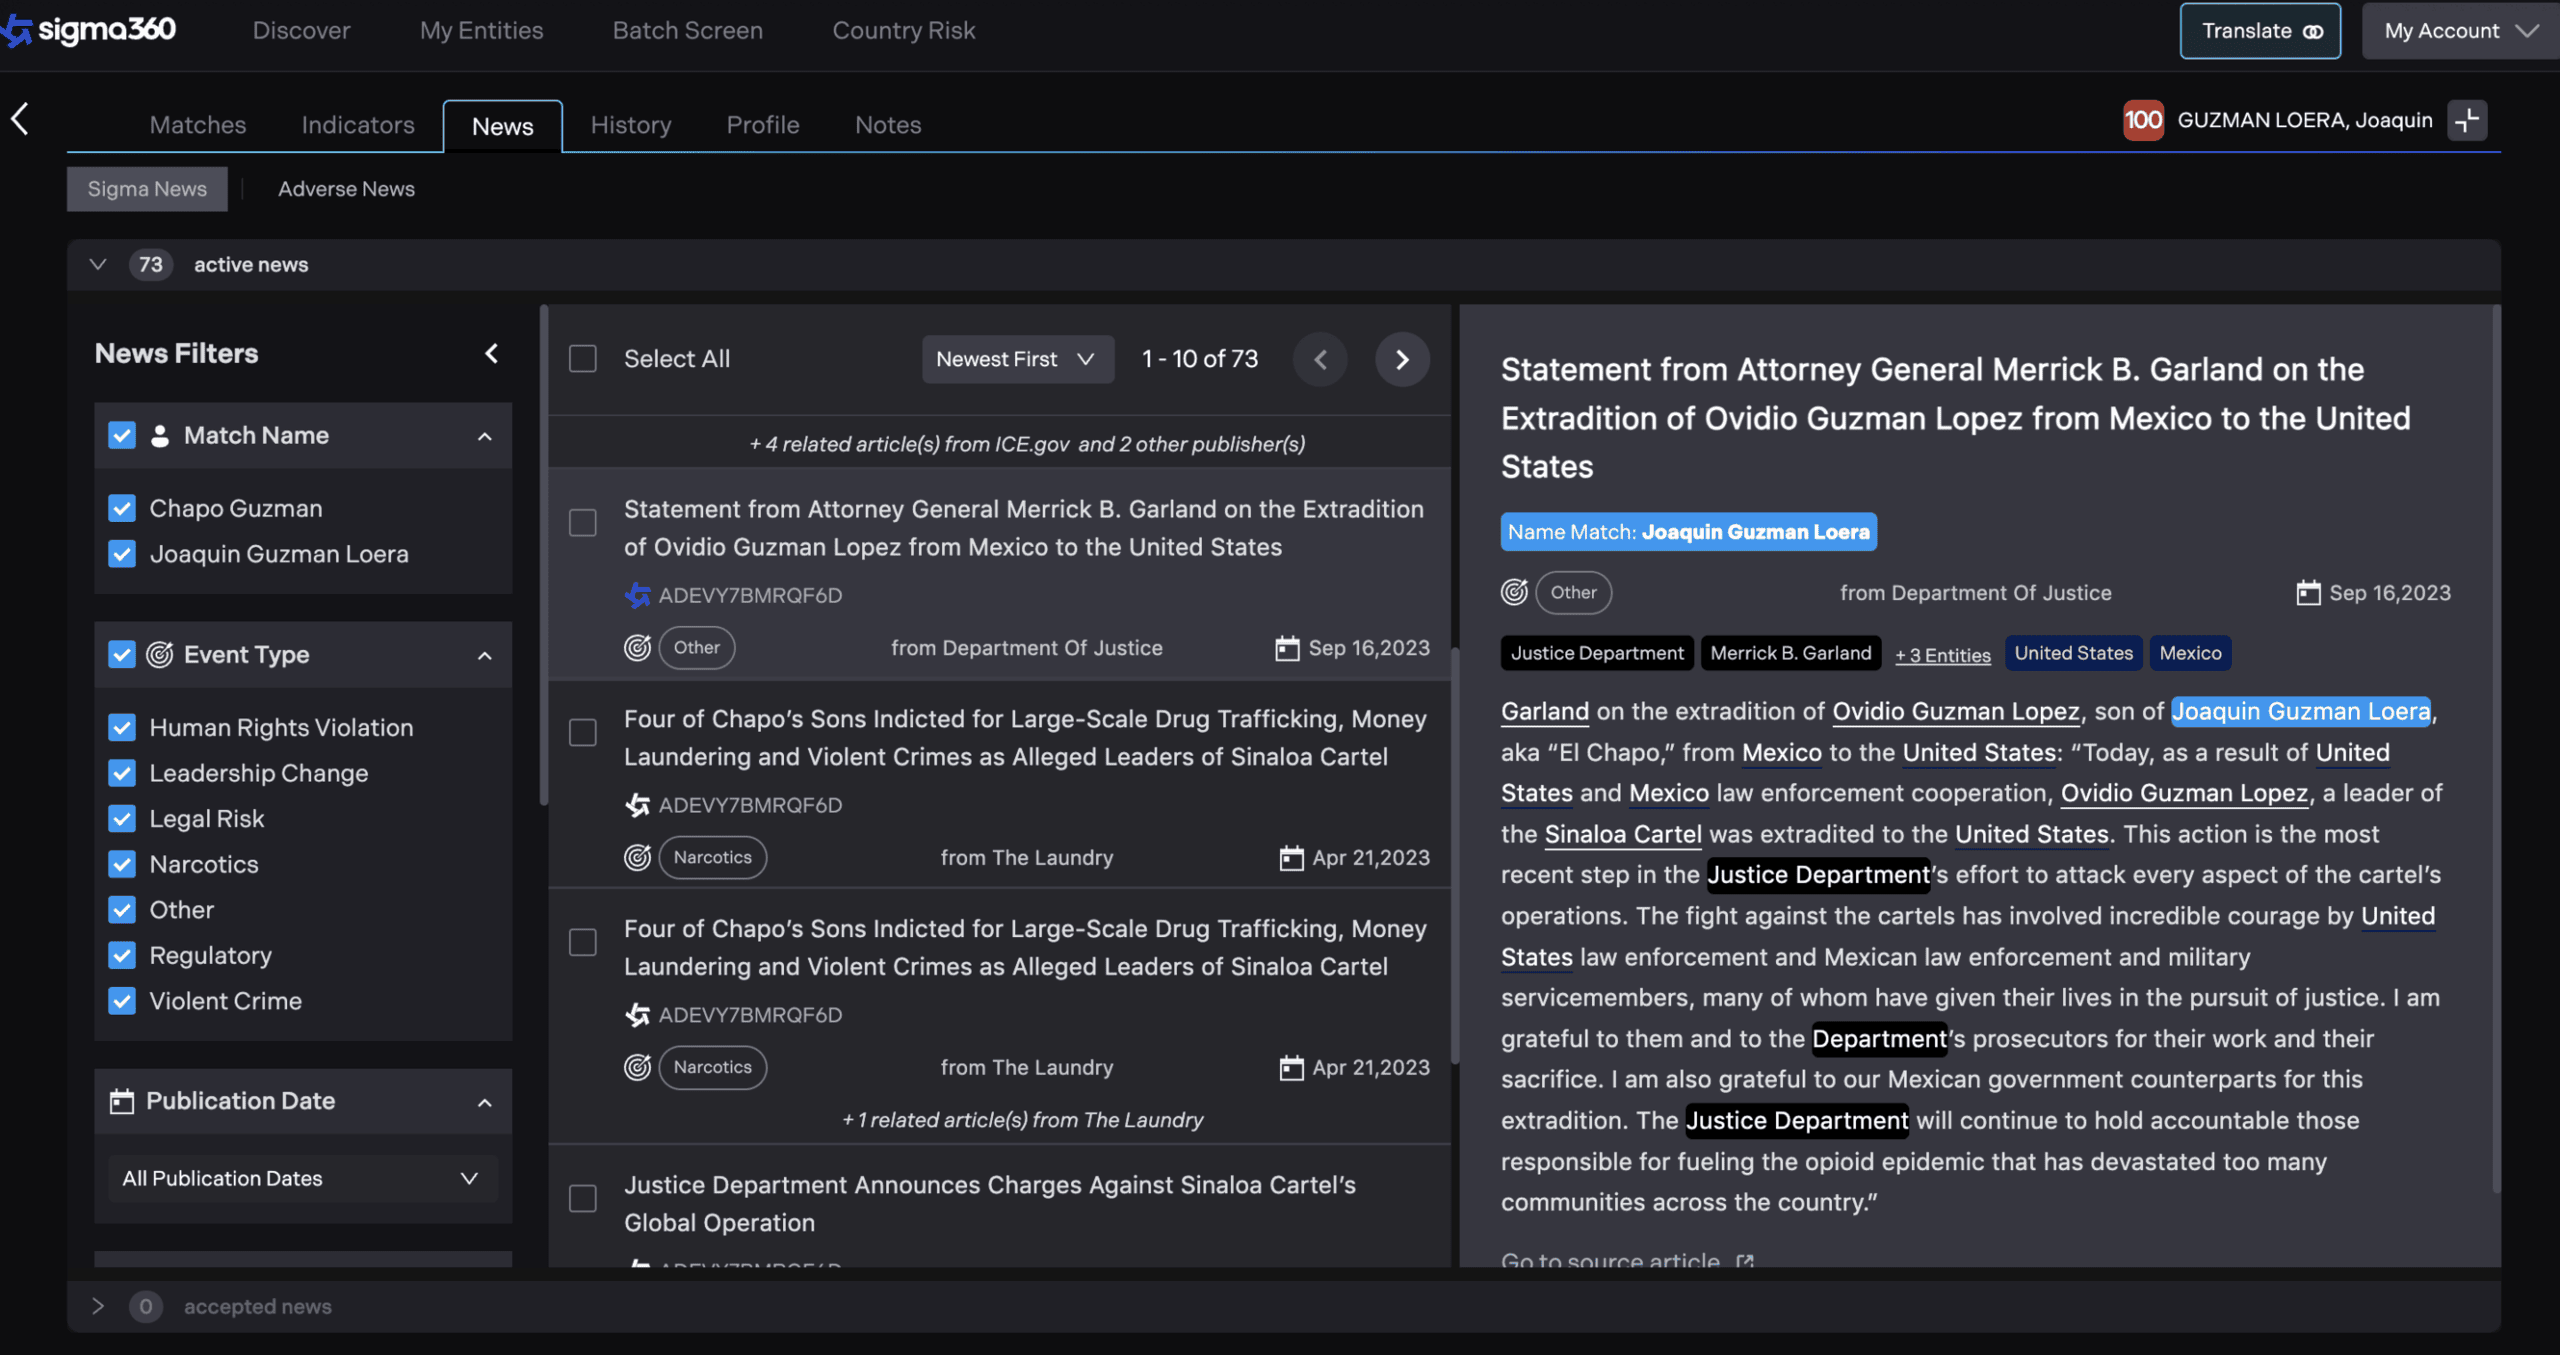Select the Sigma News sub-tab
2560x1355 pixels.
pyautogui.click(x=147, y=189)
